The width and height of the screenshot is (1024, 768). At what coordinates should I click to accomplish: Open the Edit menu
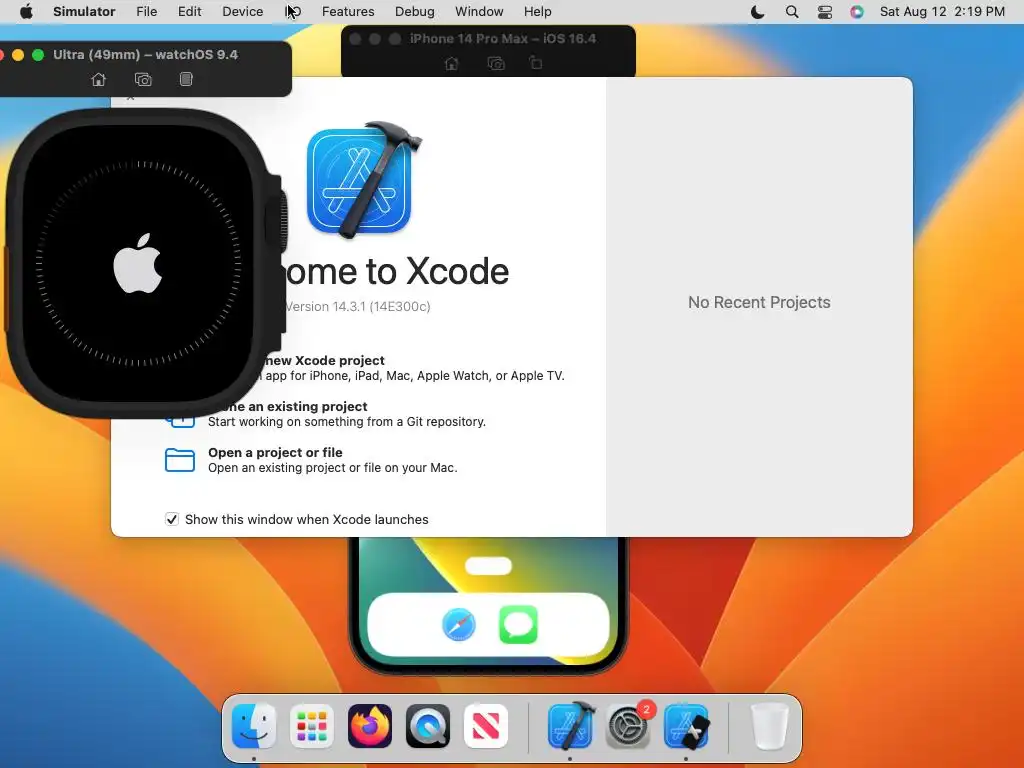[x=189, y=12]
